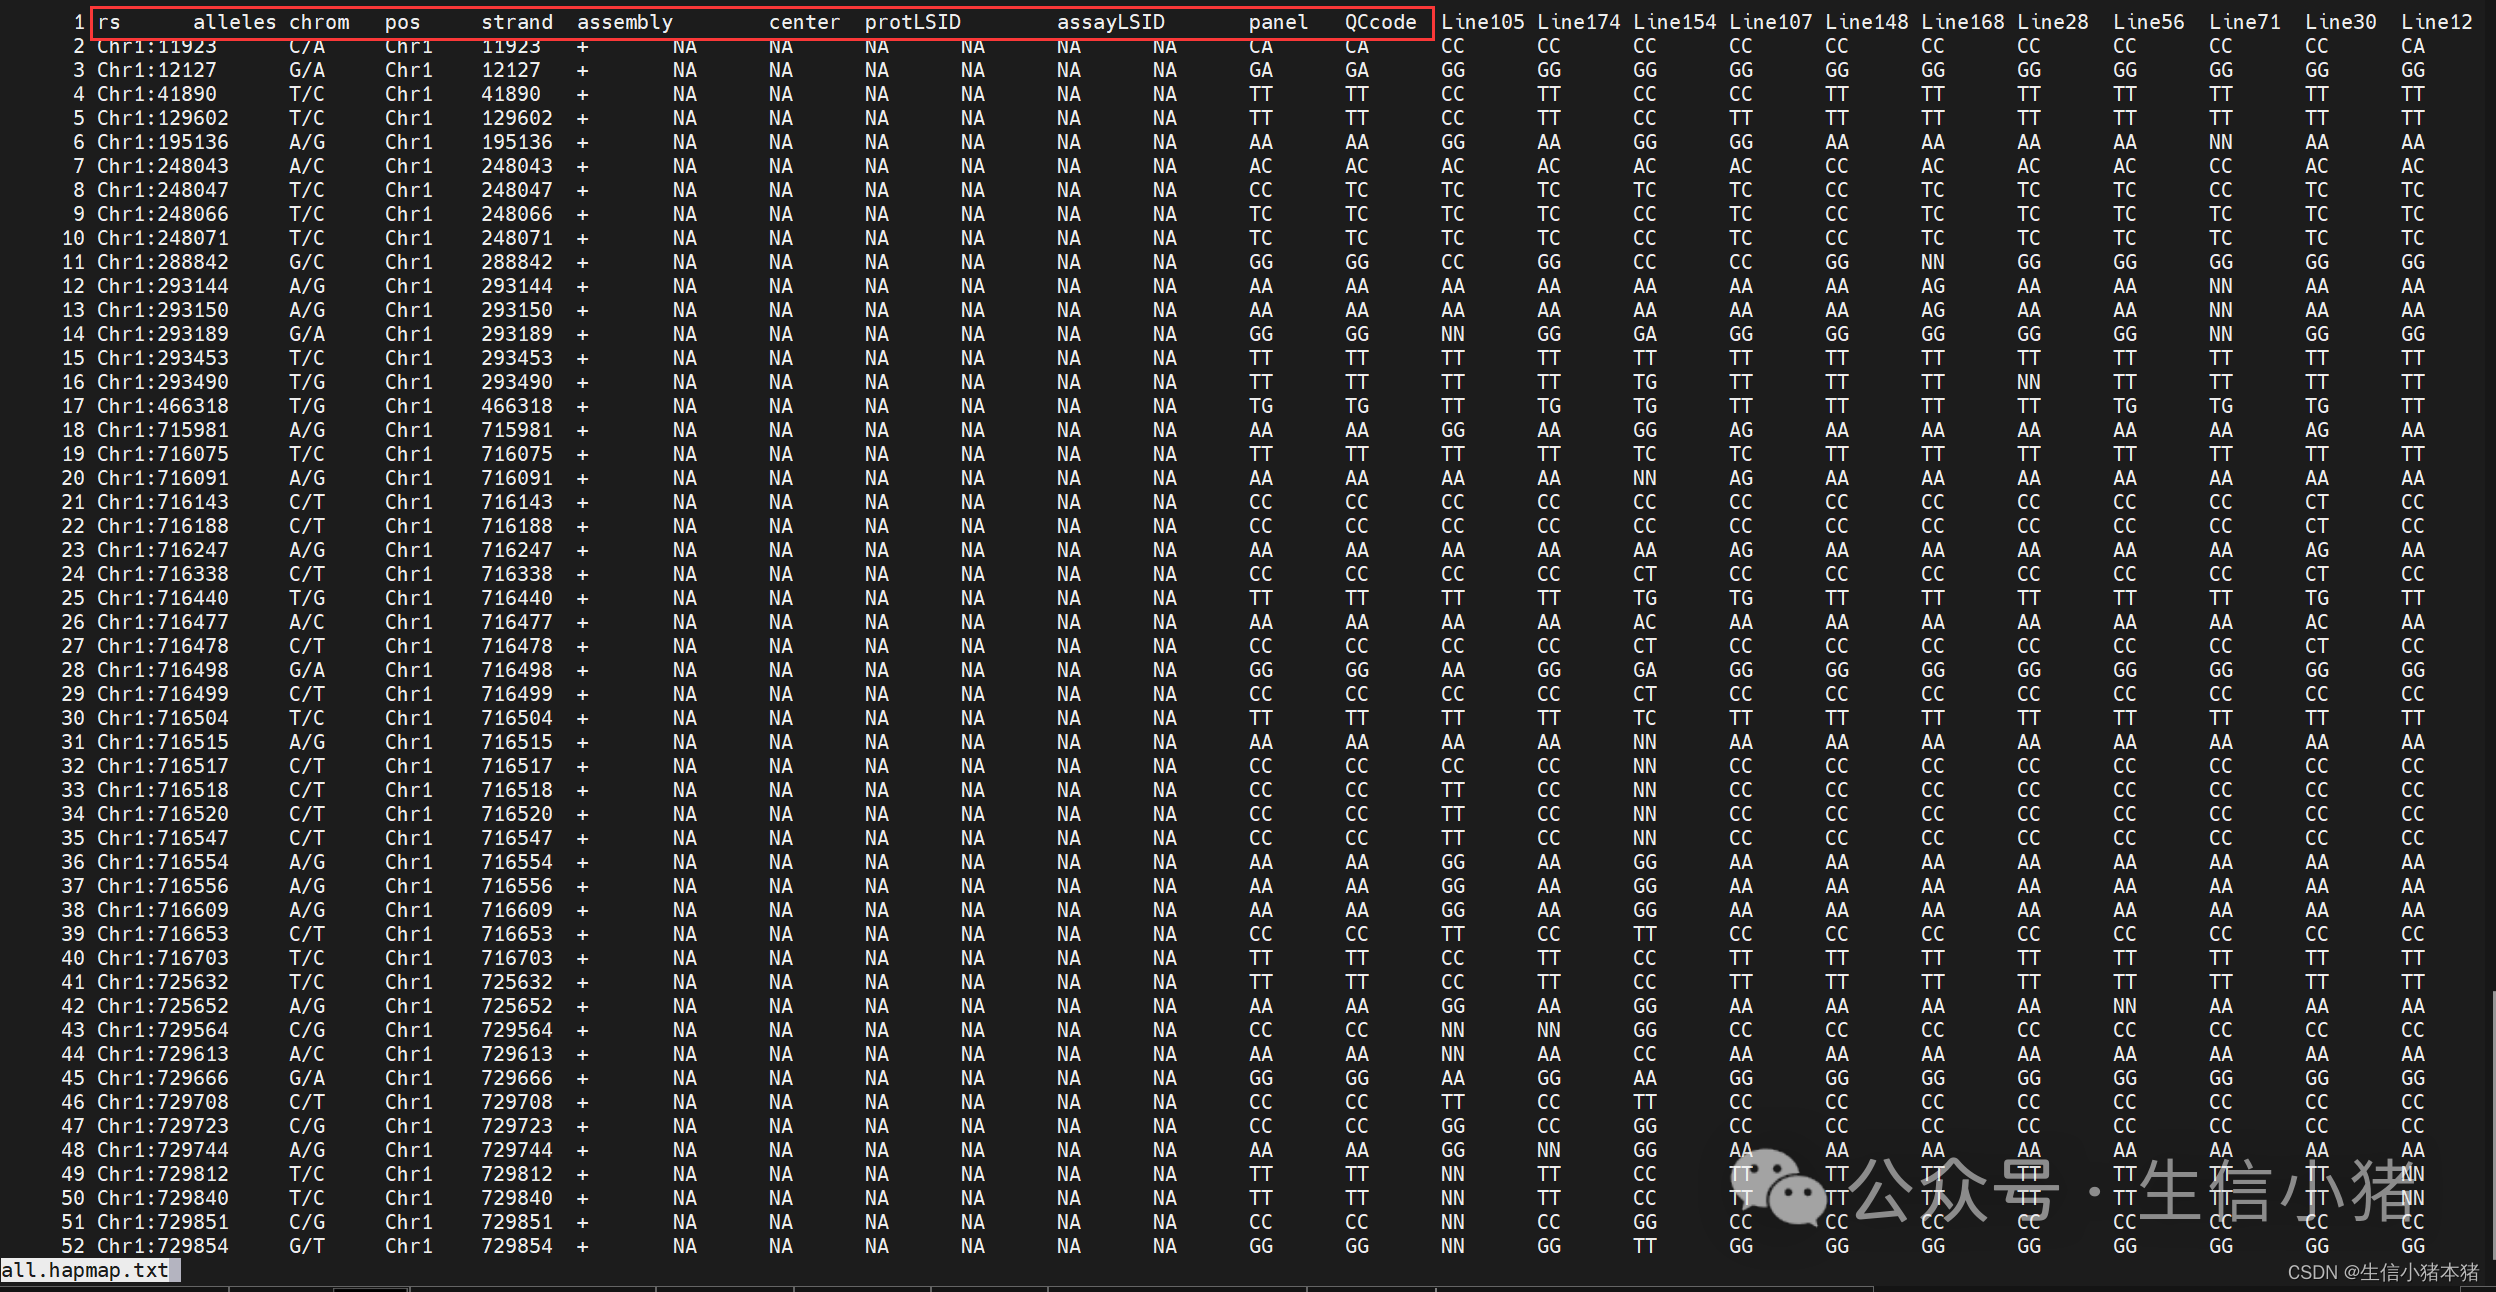Screen dimensions: 2496x1292
Task: Click the 'protLSID' header text
Action: click(x=912, y=22)
